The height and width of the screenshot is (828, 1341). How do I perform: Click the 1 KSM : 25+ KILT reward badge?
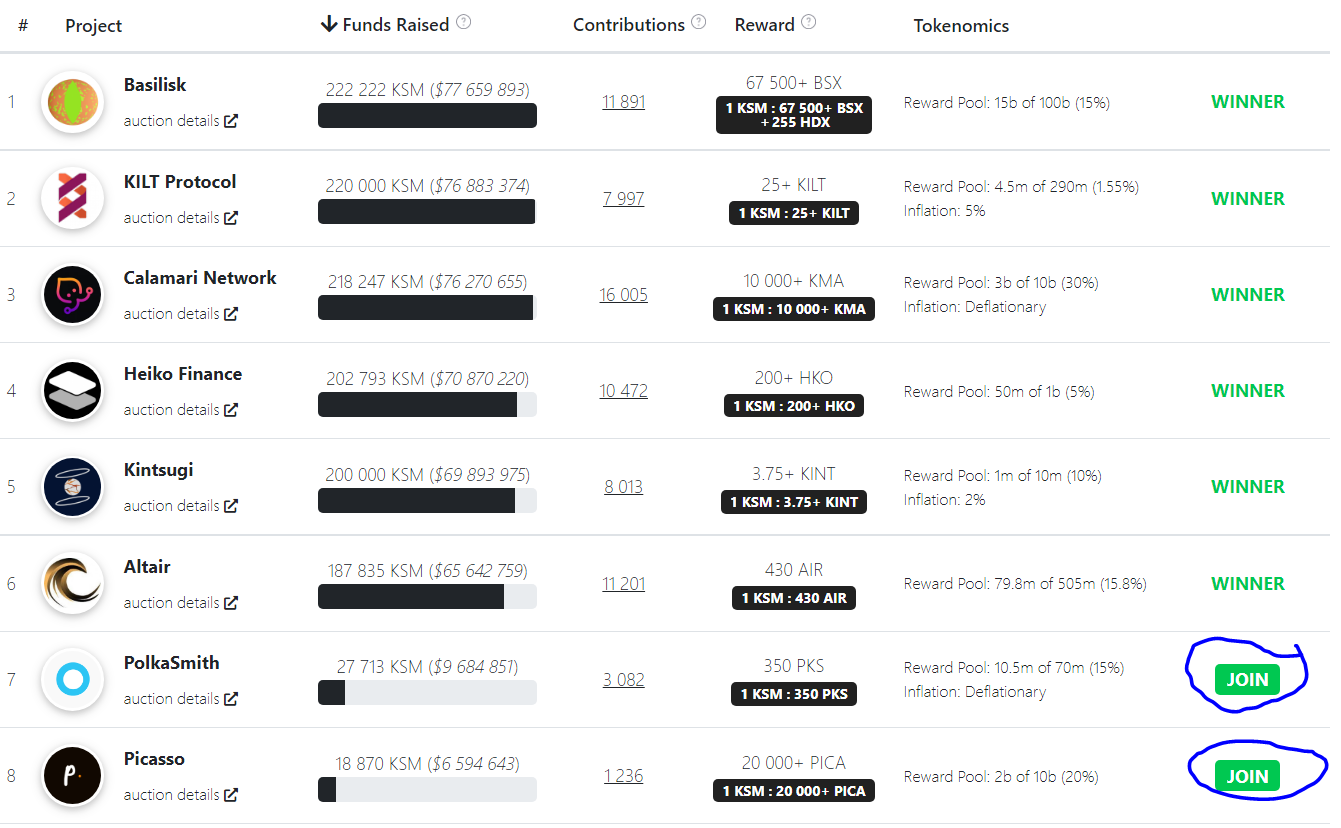[794, 213]
